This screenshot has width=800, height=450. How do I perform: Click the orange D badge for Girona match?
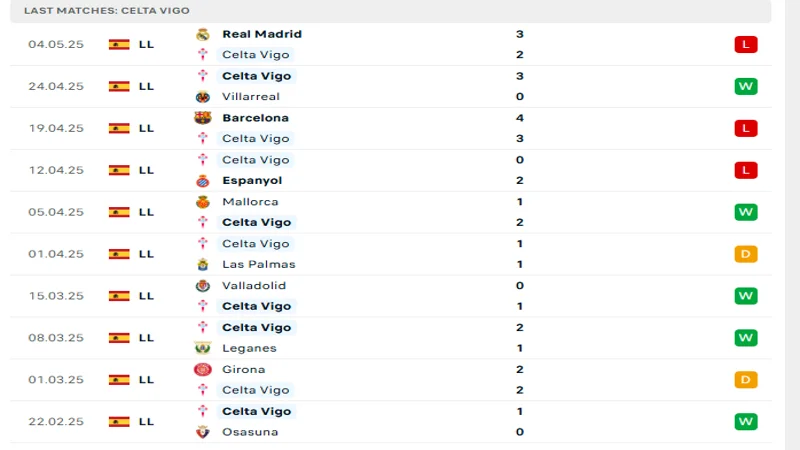745,380
